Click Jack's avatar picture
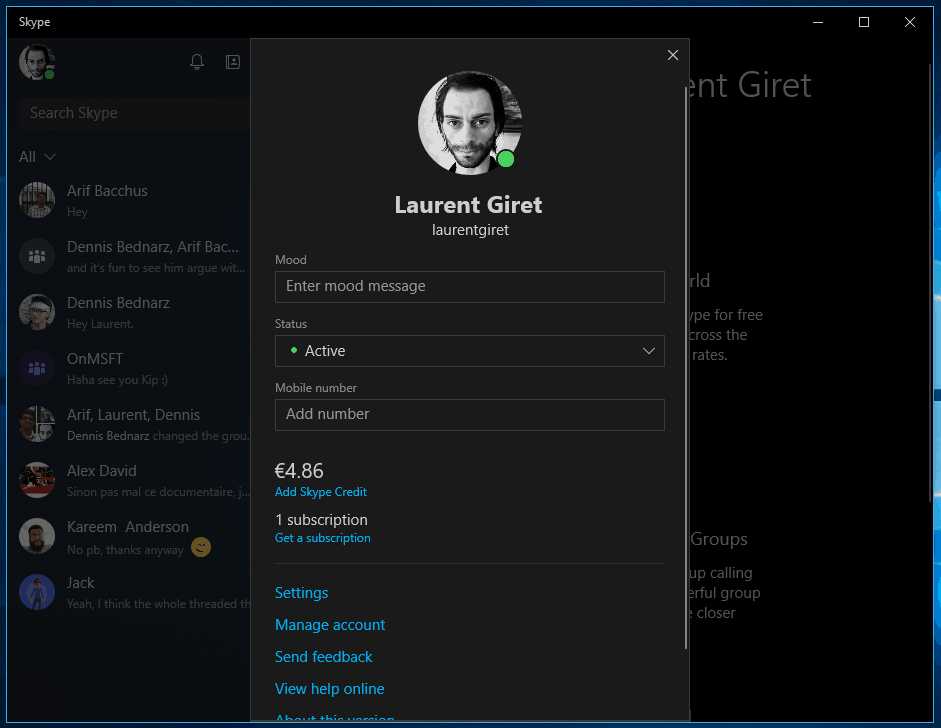941x728 pixels. (x=37, y=592)
